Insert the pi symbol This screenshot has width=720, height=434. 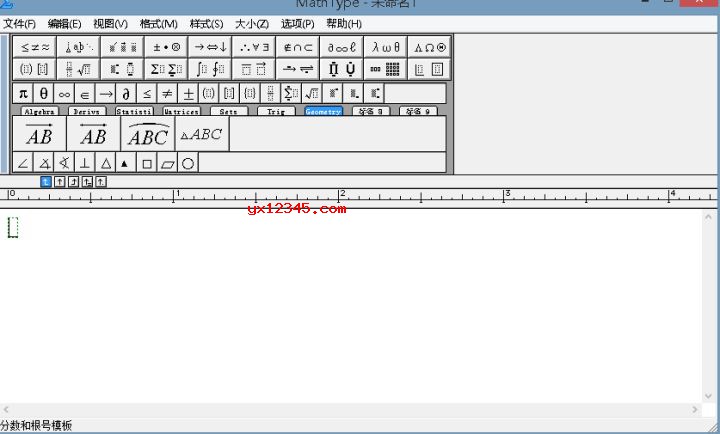point(23,94)
